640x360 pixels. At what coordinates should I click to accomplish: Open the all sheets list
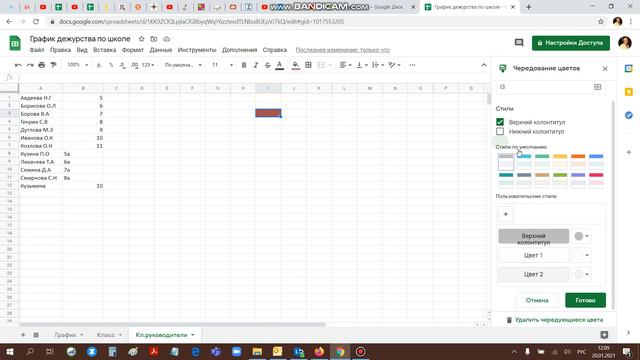click(36, 335)
